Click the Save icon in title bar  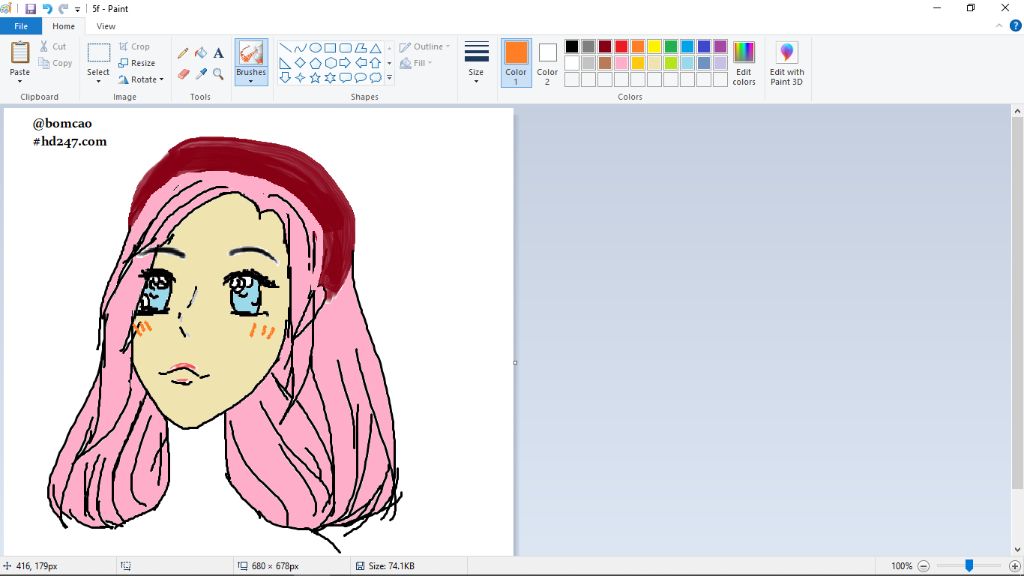[x=31, y=8]
